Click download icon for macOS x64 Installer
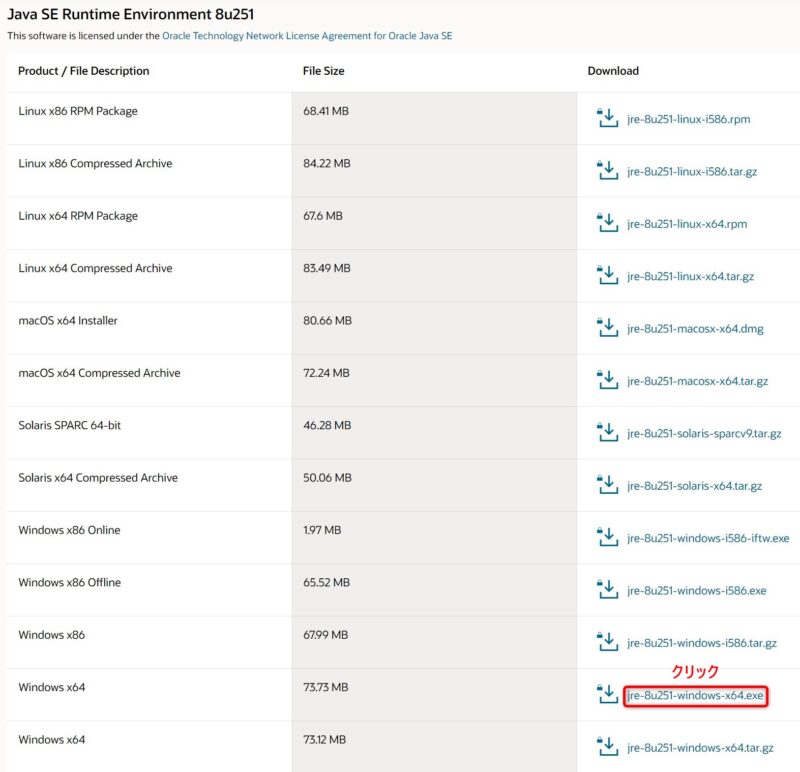The image size is (800, 772). click(607, 328)
